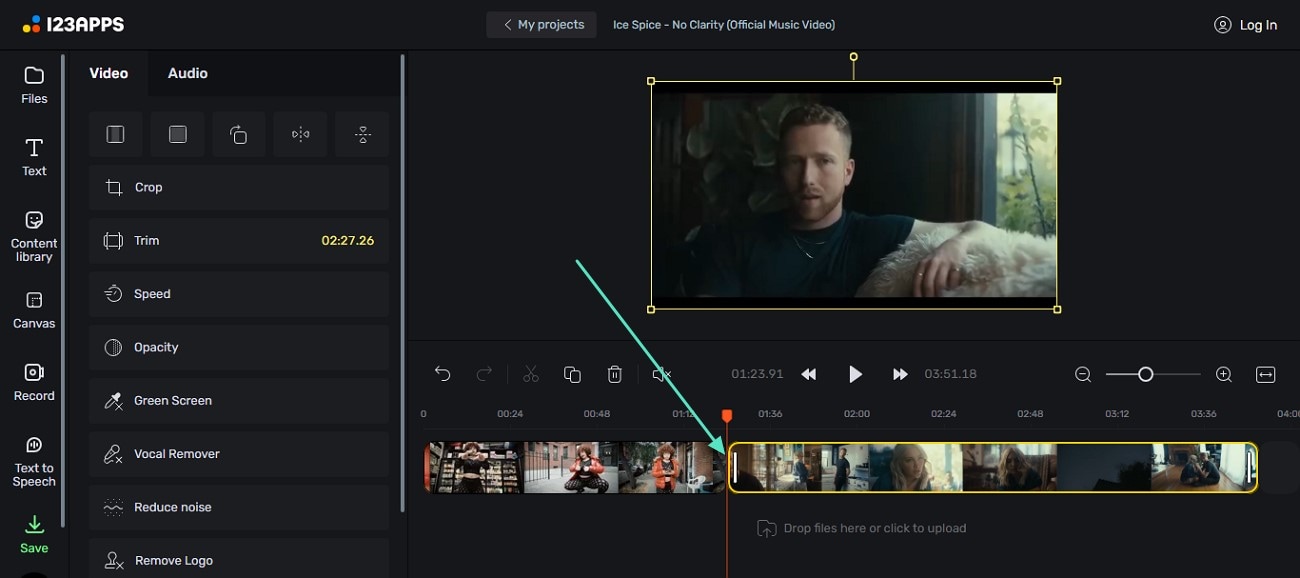
Task: Select the yellow-outlined second clip
Action: pos(993,467)
